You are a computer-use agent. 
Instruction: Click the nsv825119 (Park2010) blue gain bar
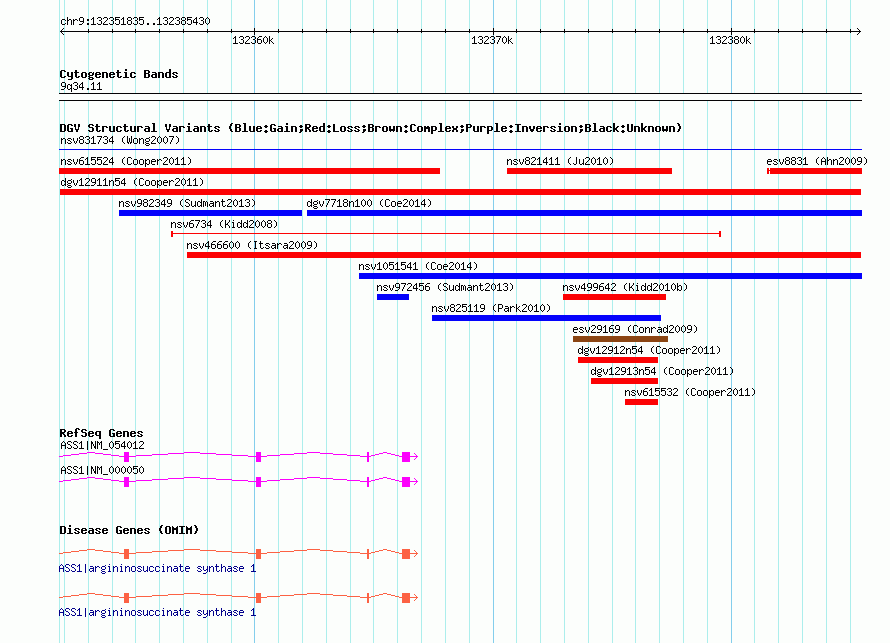(546, 318)
